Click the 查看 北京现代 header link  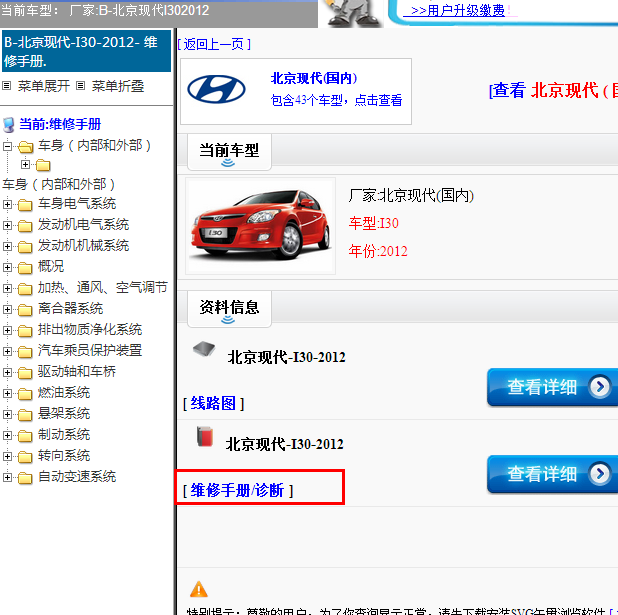pos(553,90)
